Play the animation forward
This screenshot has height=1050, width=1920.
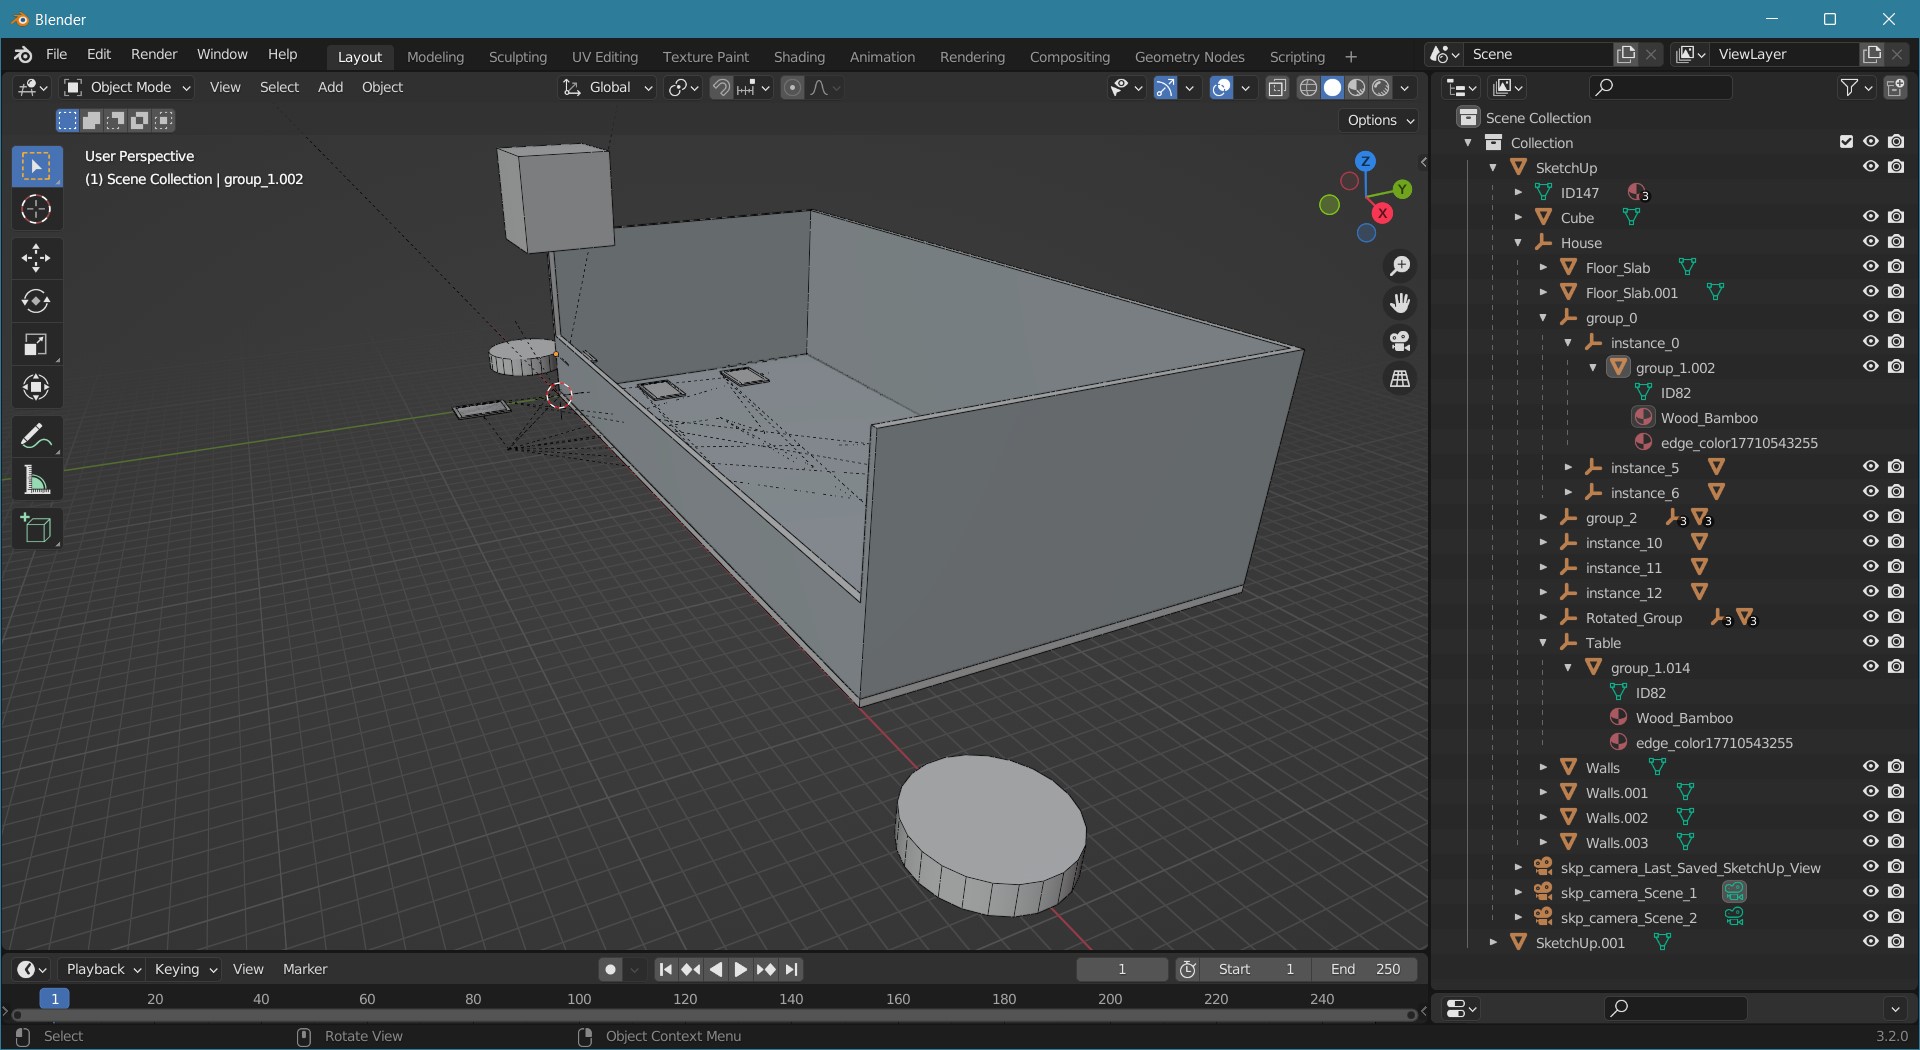(740, 969)
